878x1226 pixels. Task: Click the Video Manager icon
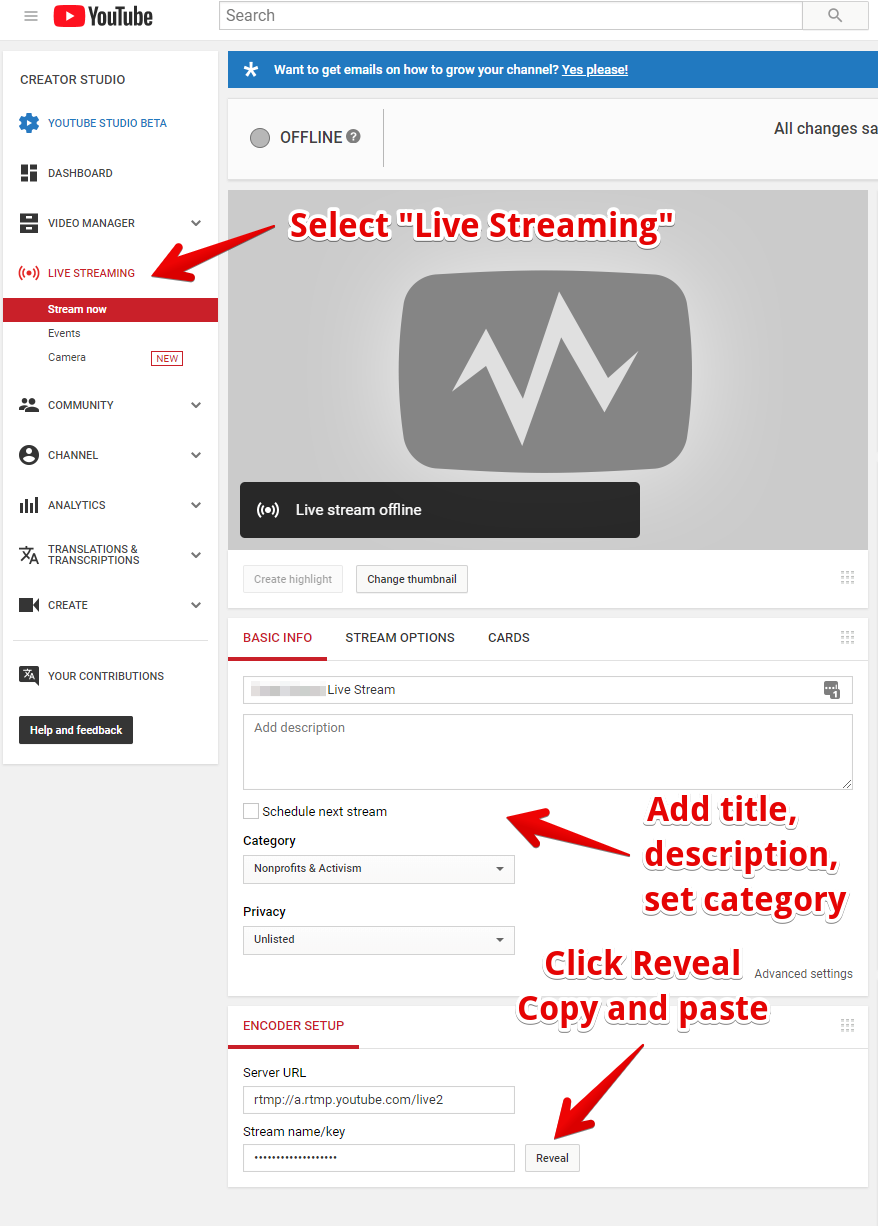[x=29, y=223]
